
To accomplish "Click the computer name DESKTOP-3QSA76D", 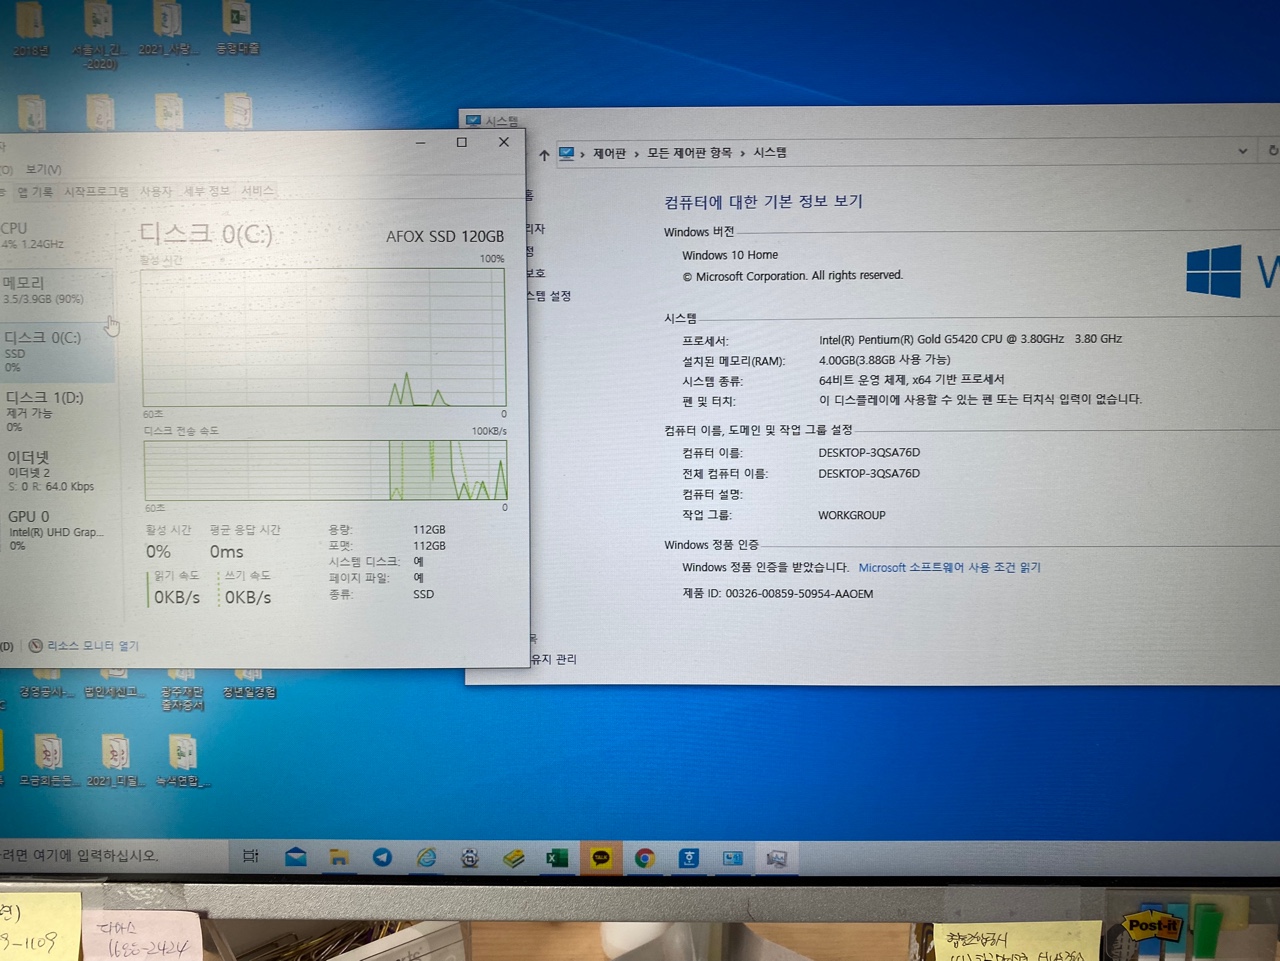I will 869,453.
